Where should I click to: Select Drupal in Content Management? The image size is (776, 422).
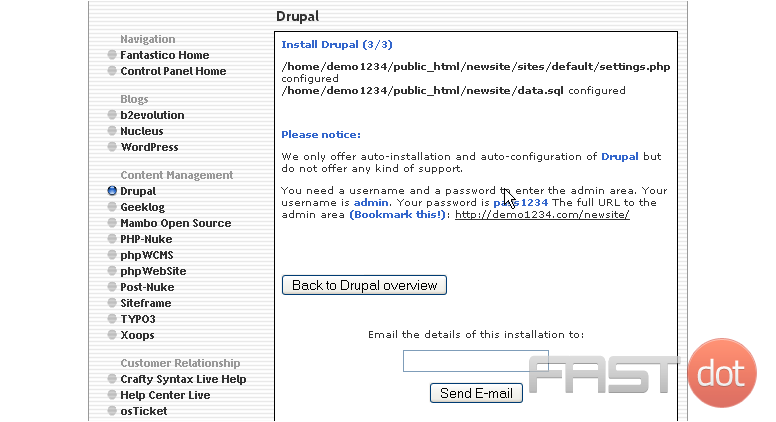pos(138,191)
